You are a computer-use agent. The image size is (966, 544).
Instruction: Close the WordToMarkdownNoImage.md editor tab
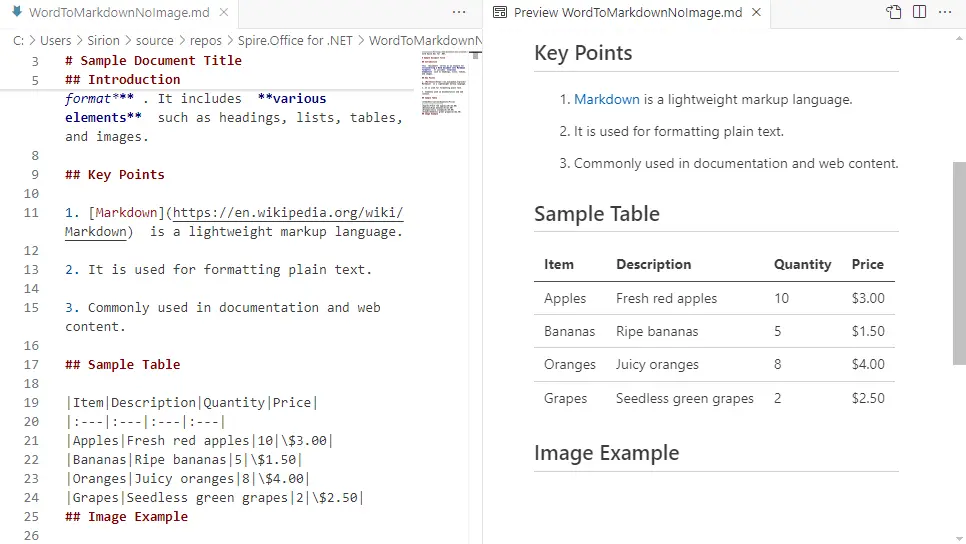coord(221,13)
